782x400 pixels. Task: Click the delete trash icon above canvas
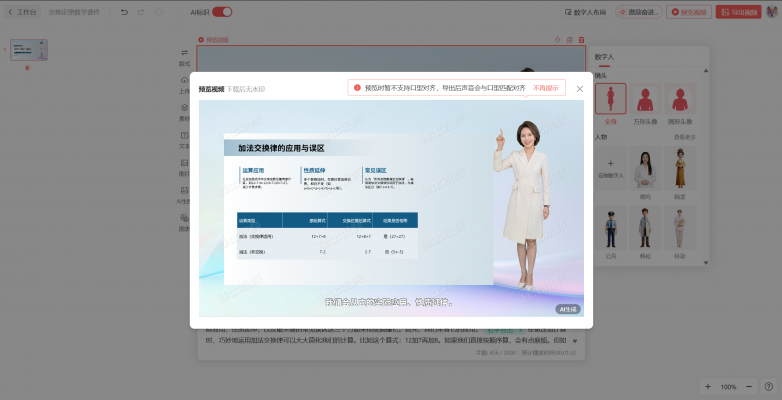click(582, 40)
